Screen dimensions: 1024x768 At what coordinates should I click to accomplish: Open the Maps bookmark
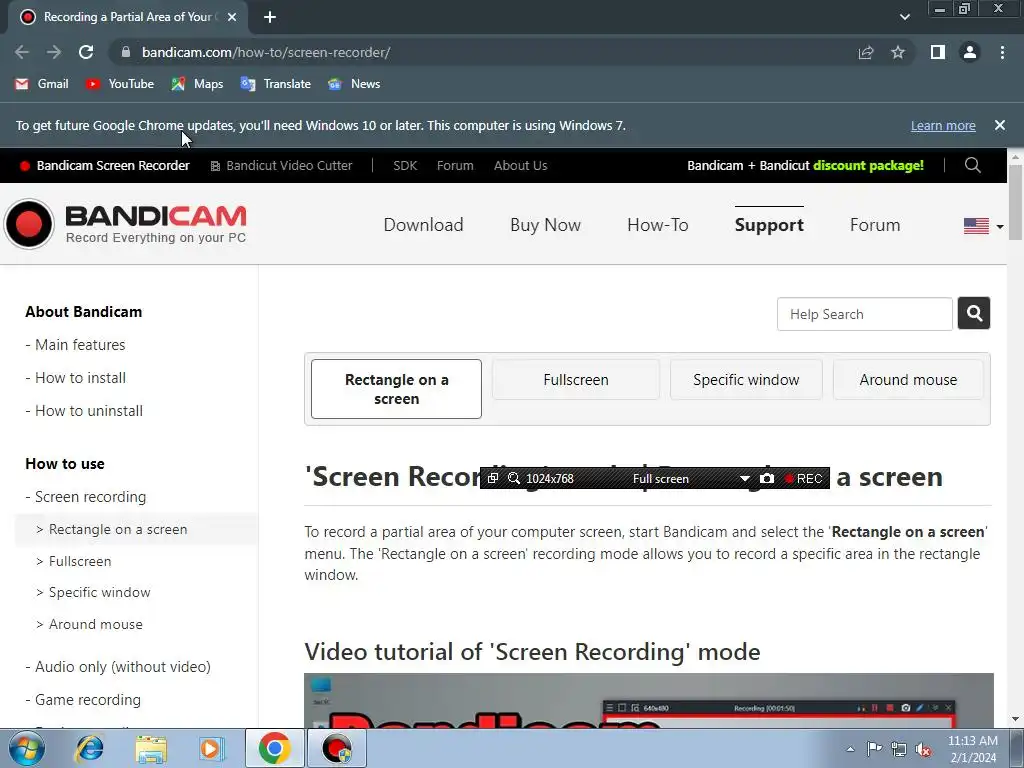point(197,84)
